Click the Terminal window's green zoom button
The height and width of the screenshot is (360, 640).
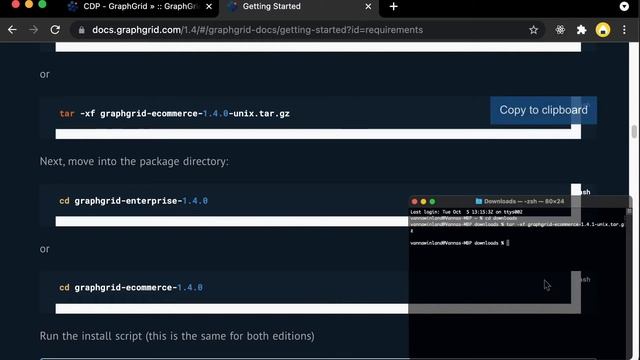click(432, 201)
